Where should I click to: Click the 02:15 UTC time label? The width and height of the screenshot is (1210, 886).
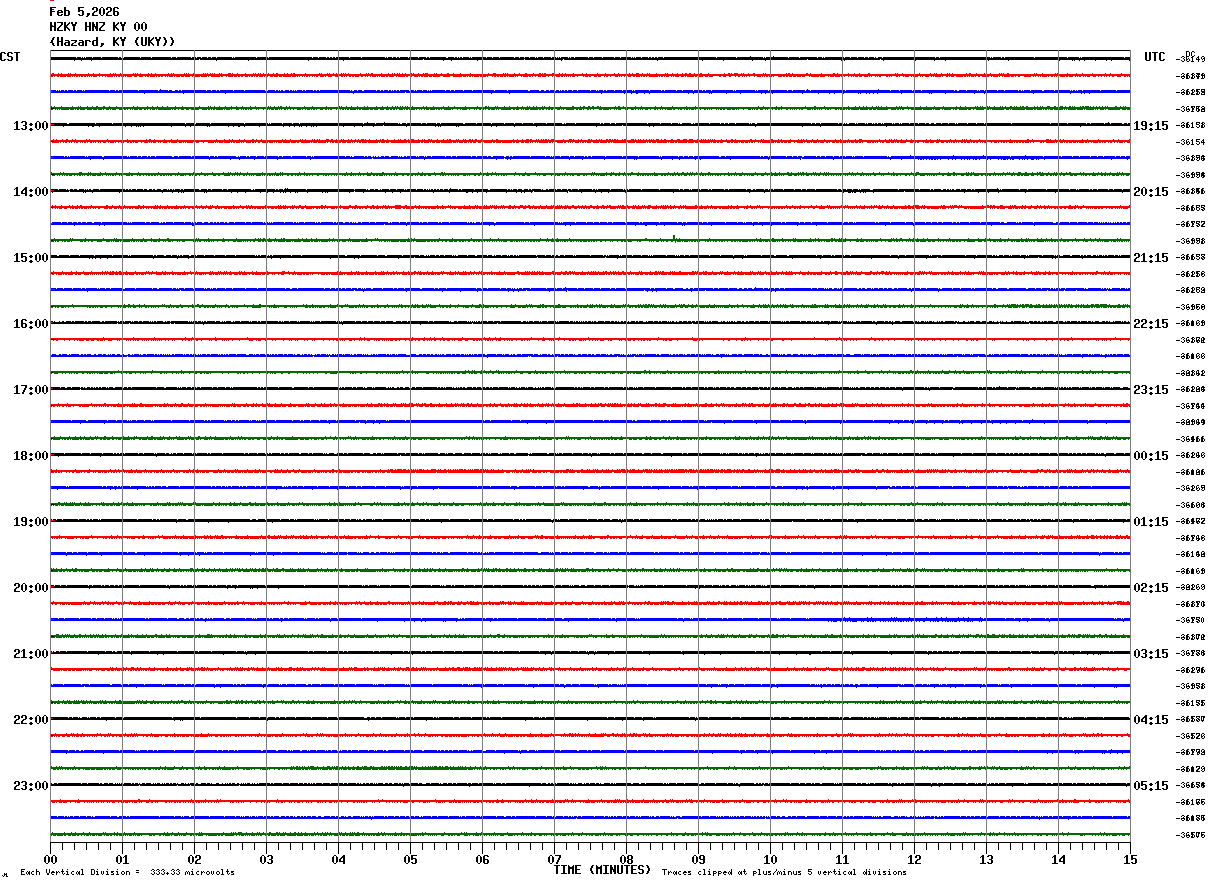(1151, 588)
